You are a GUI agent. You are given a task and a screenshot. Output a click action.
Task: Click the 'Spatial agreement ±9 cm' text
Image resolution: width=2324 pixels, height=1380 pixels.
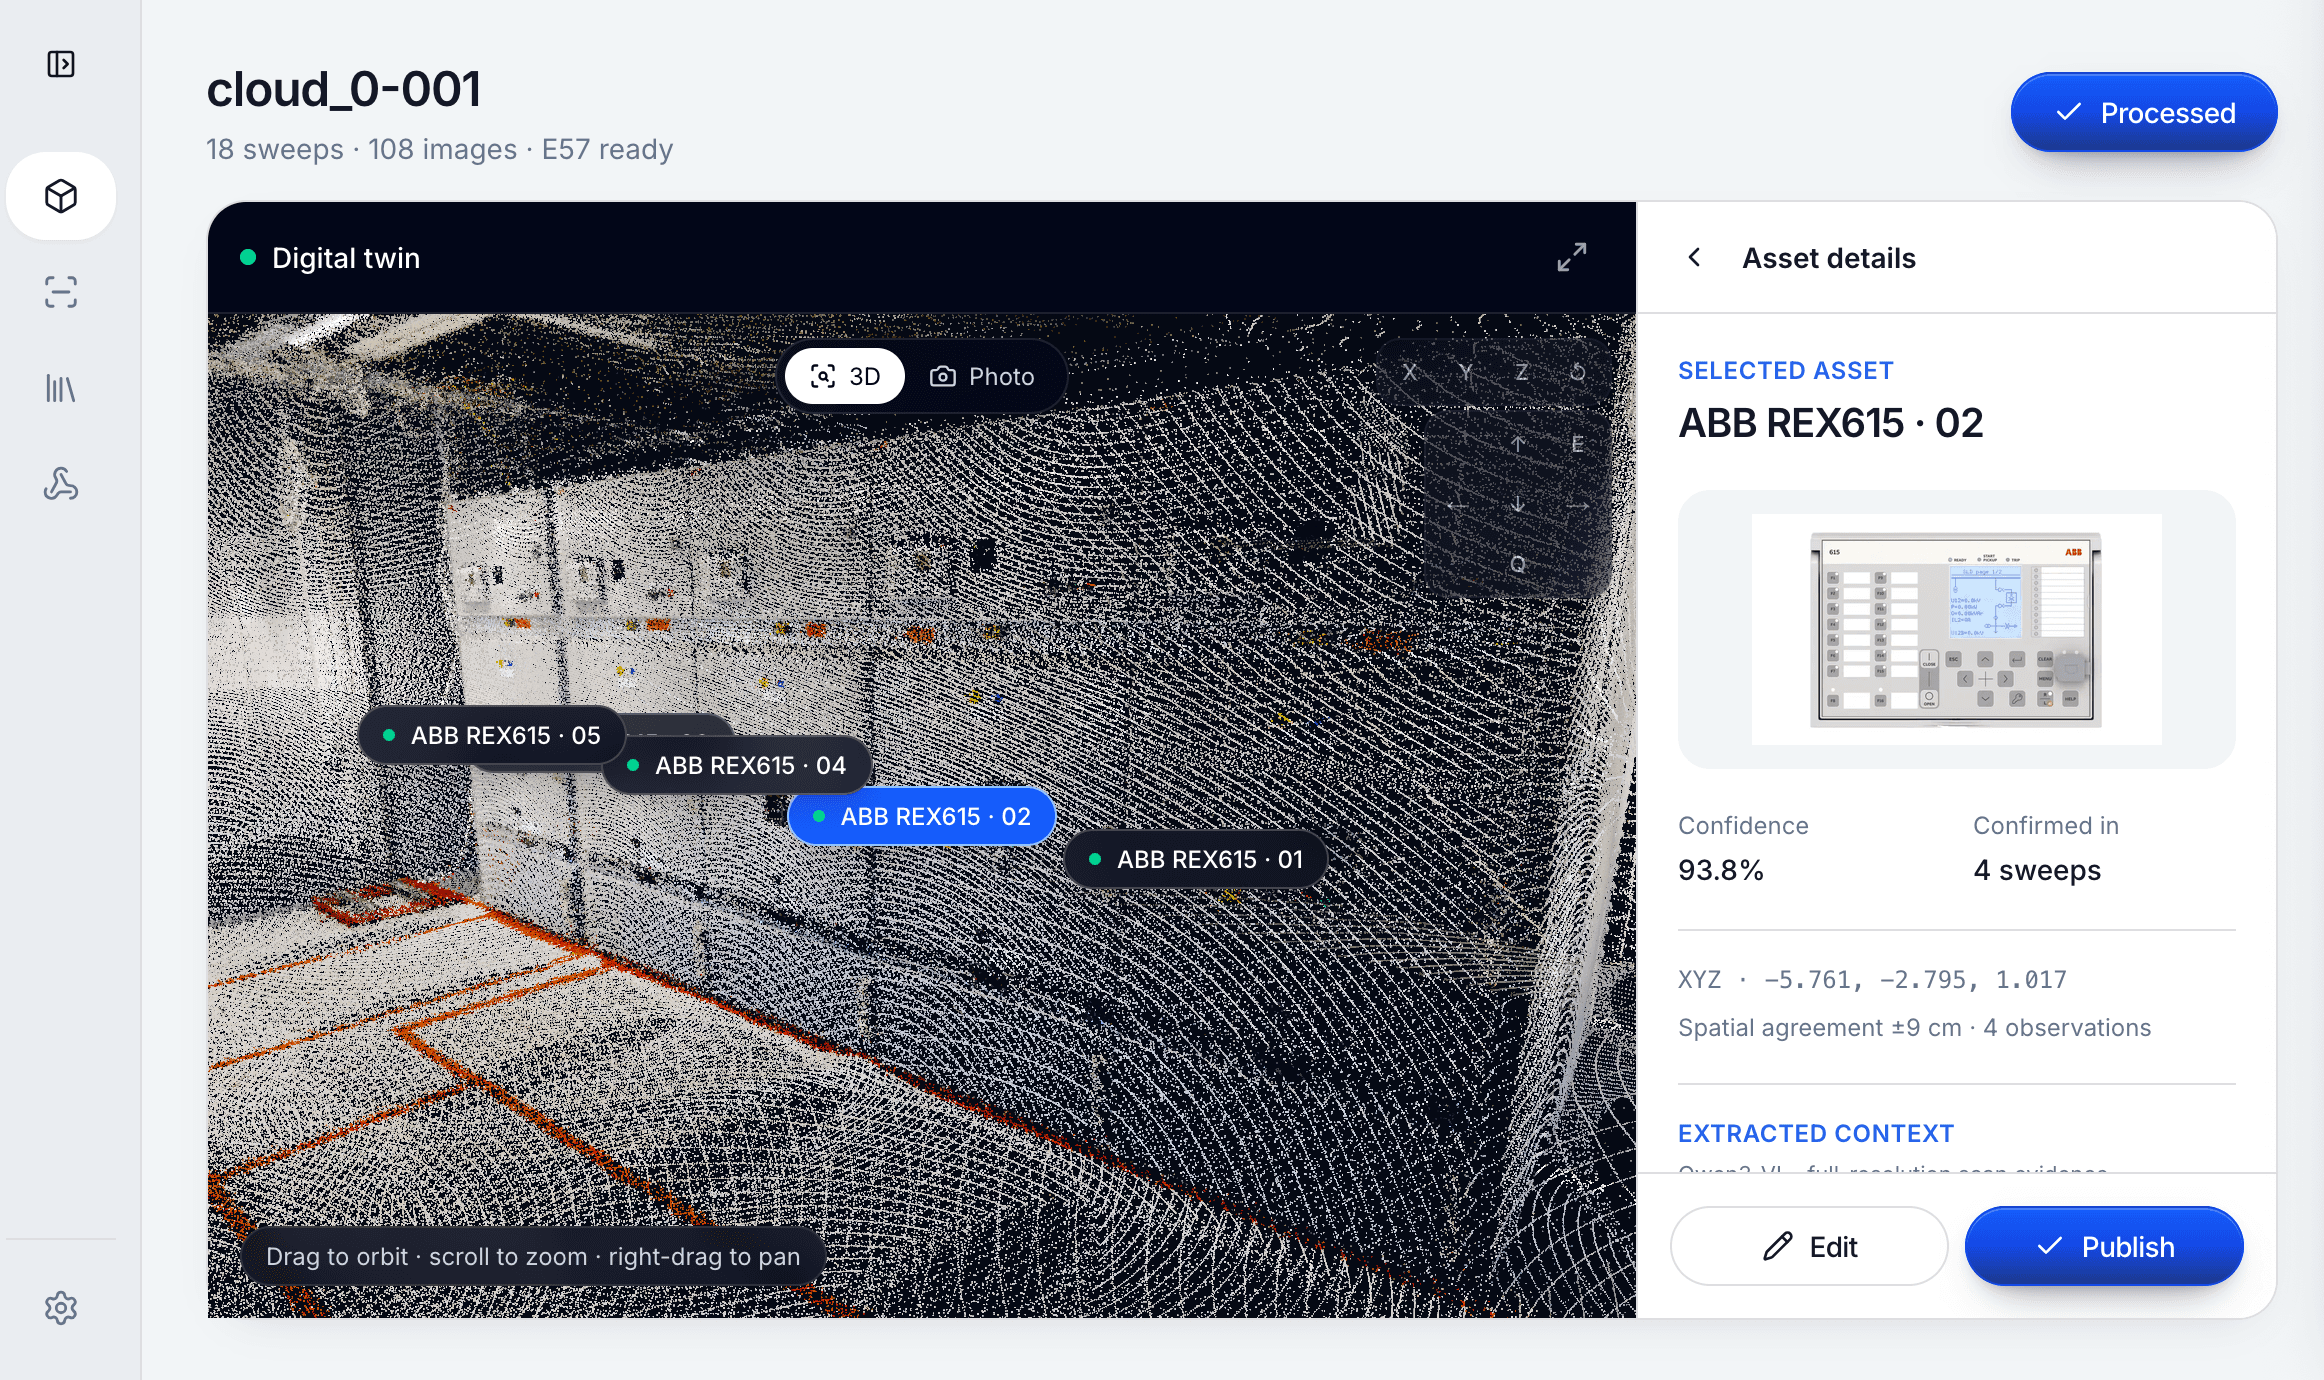coord(1820,1027)
